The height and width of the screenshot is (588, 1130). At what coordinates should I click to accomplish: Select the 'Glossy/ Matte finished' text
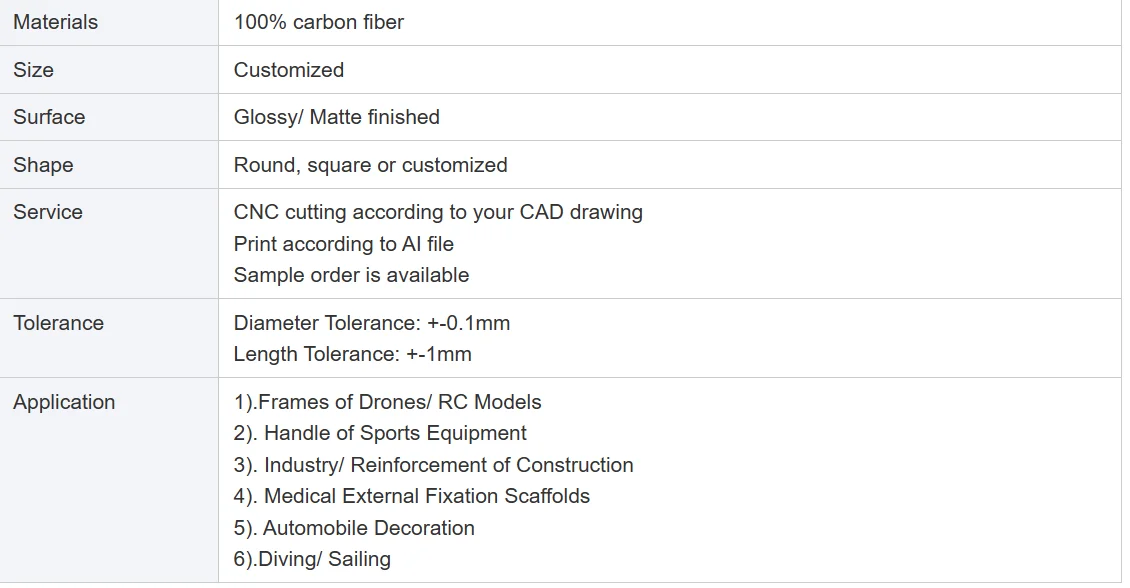tap(336, 117)
